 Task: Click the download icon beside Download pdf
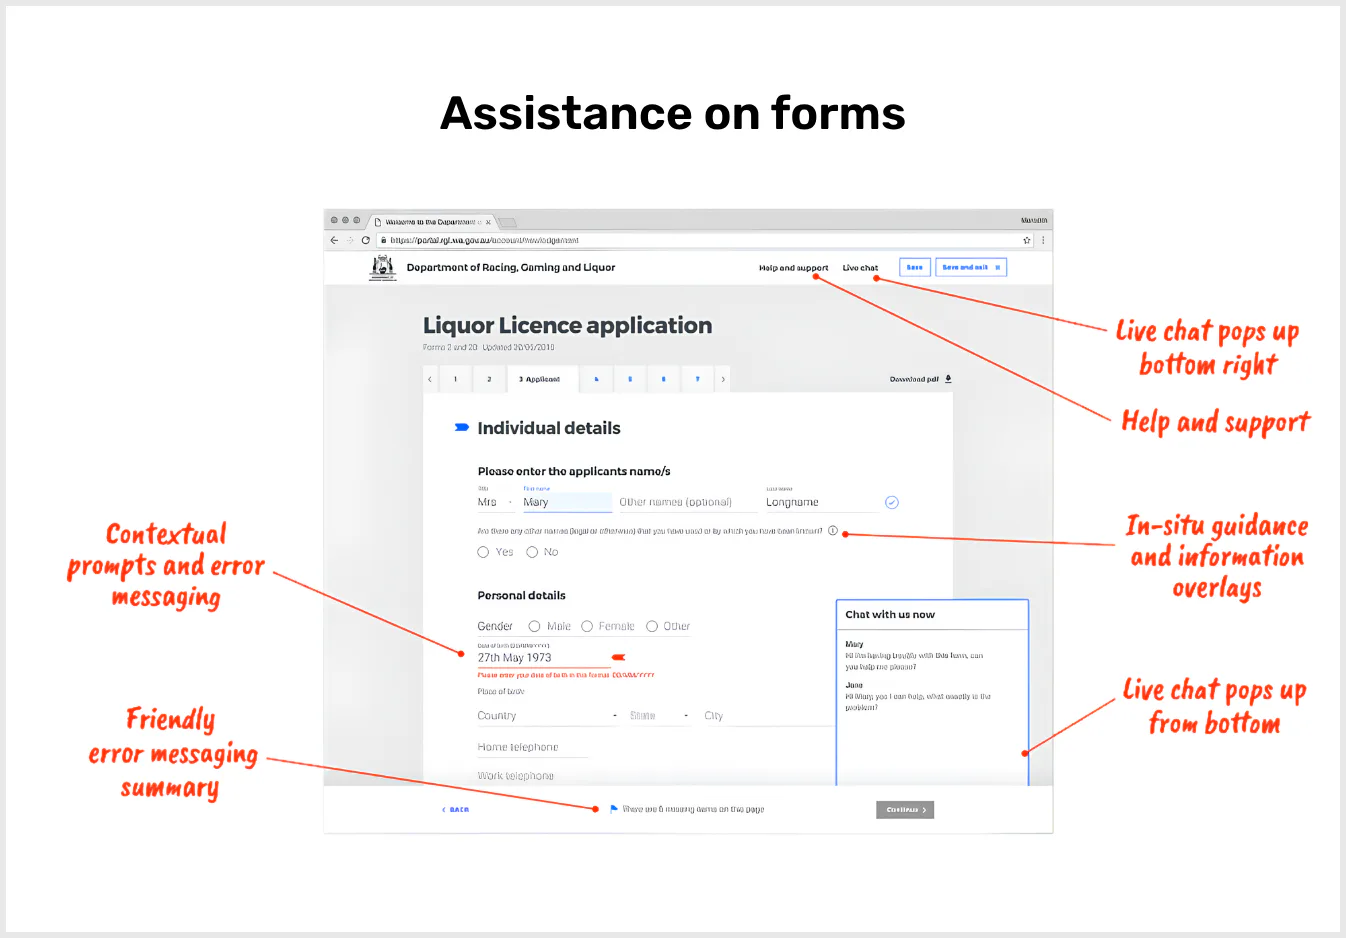[948, 379]
